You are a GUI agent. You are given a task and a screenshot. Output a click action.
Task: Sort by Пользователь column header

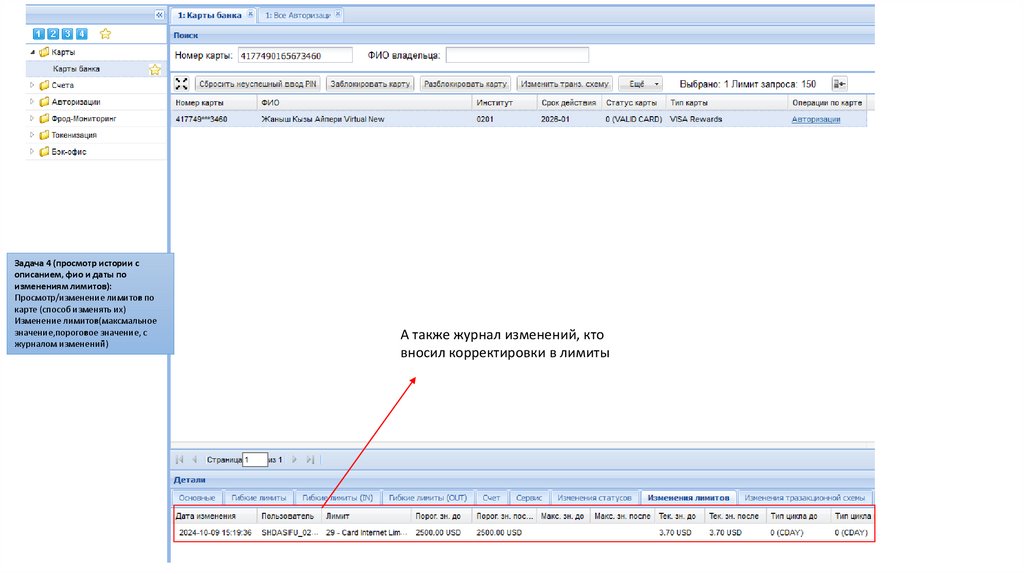(x=289, y=516)
